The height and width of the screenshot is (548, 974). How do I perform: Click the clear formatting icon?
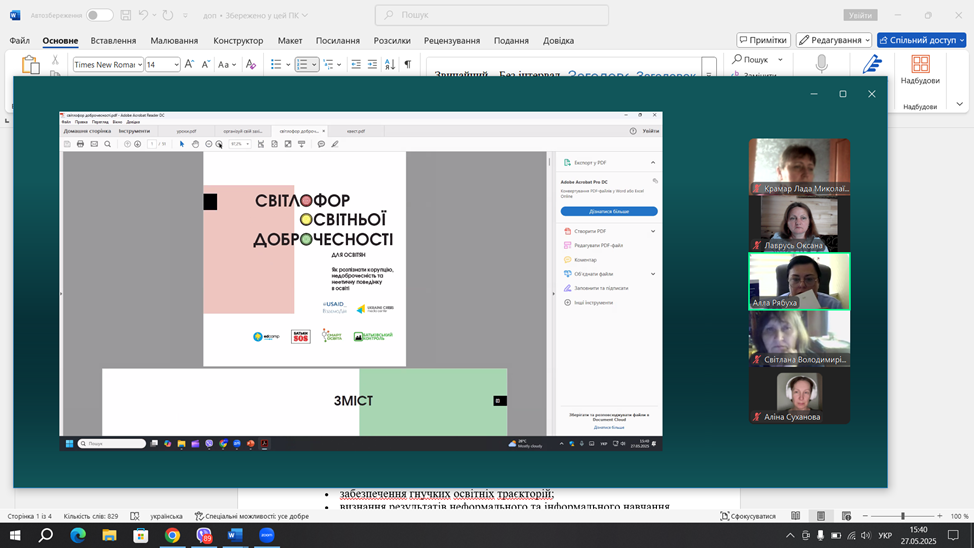[x=251, y=64]
